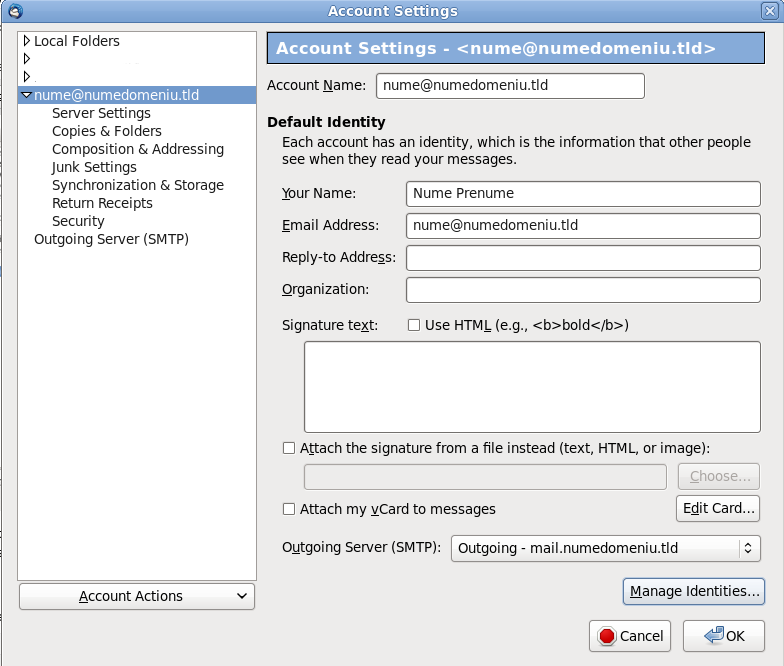Screen dimensions: 784x666
Task: Expand the Local Folders tree node
Action: tap(27, 40)
